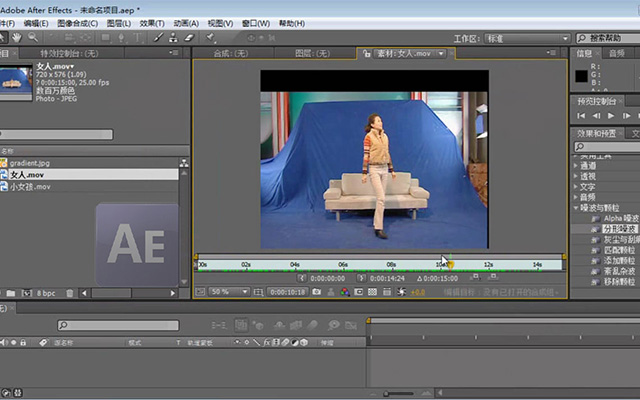Viewport: 640px width, 400px height.
Task: Toggle the timeline audio column switch
Action: point(4,342)
